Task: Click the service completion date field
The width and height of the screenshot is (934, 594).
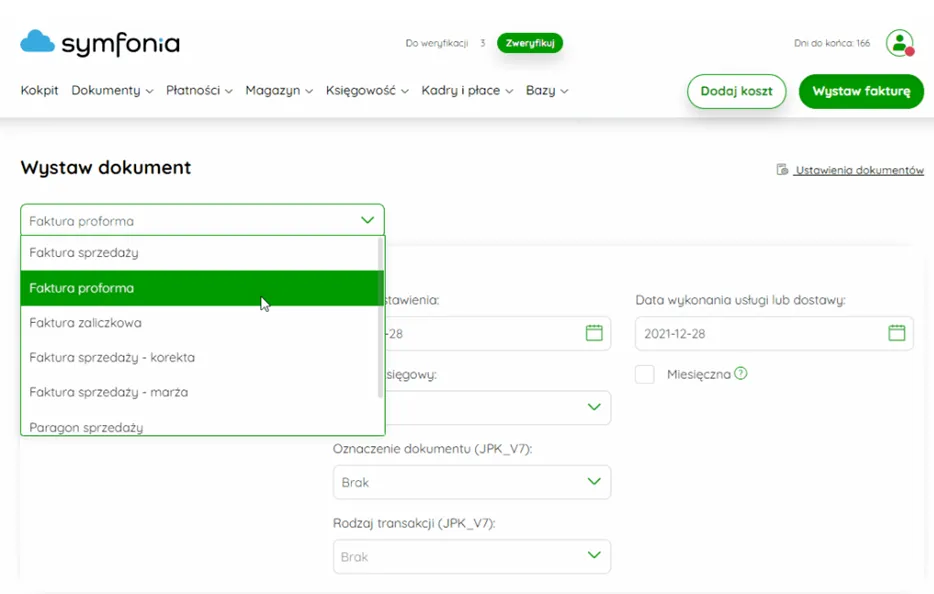Action: tap(760, 333)
